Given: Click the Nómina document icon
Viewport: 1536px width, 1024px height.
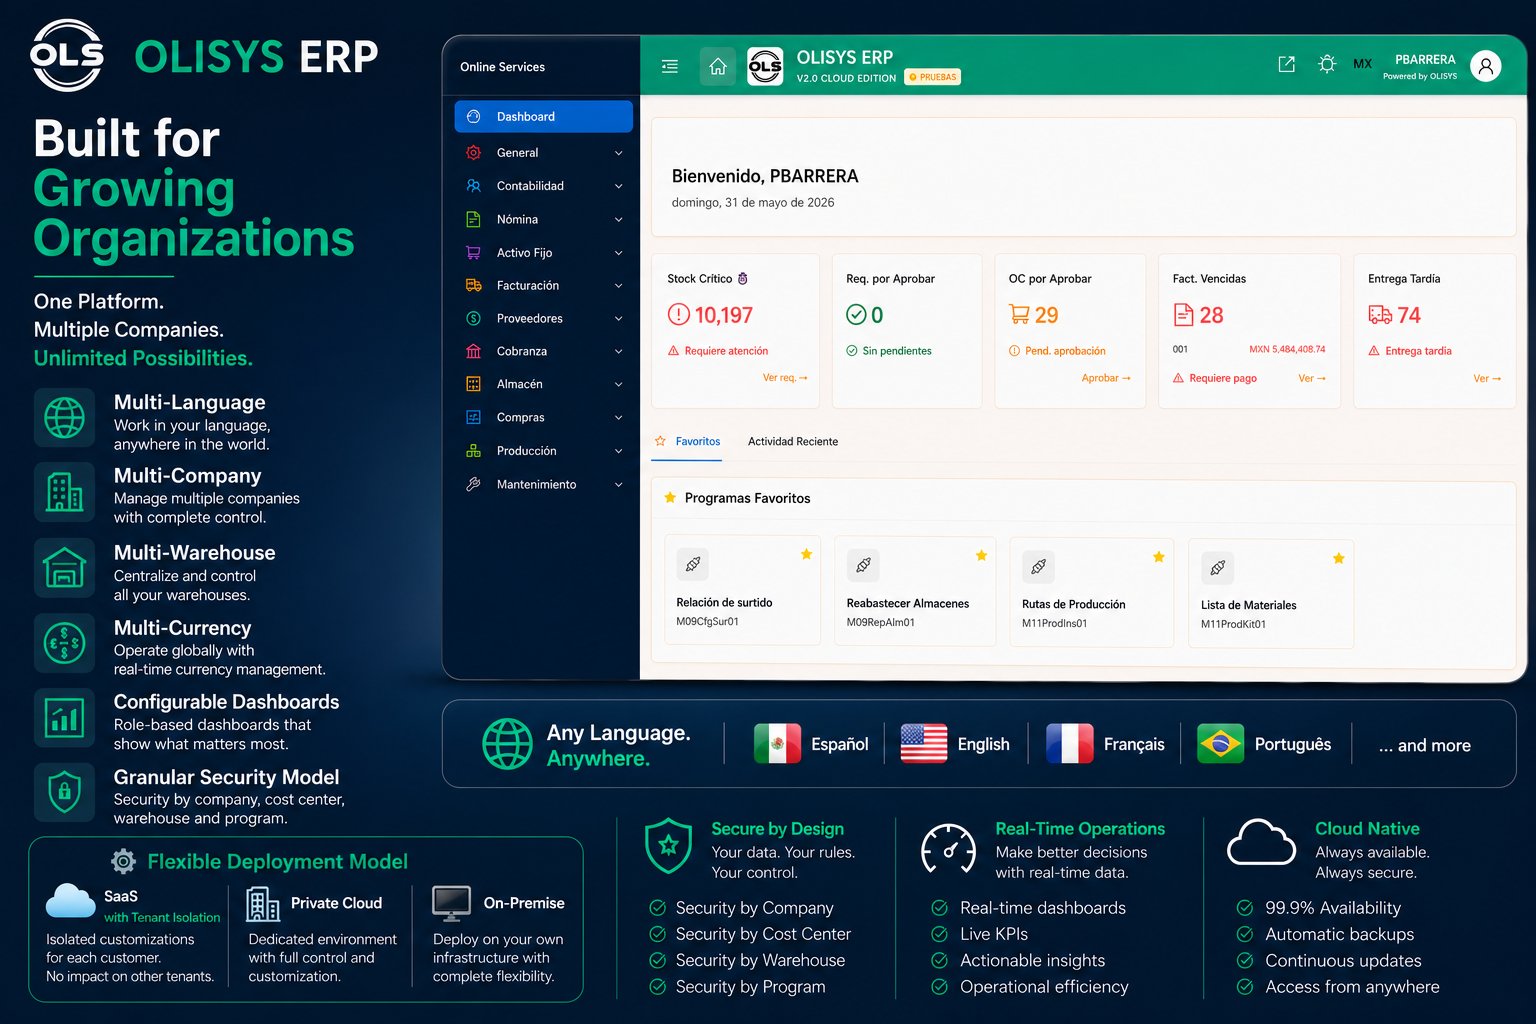Looking at the screenshot, I should (473, 219).
